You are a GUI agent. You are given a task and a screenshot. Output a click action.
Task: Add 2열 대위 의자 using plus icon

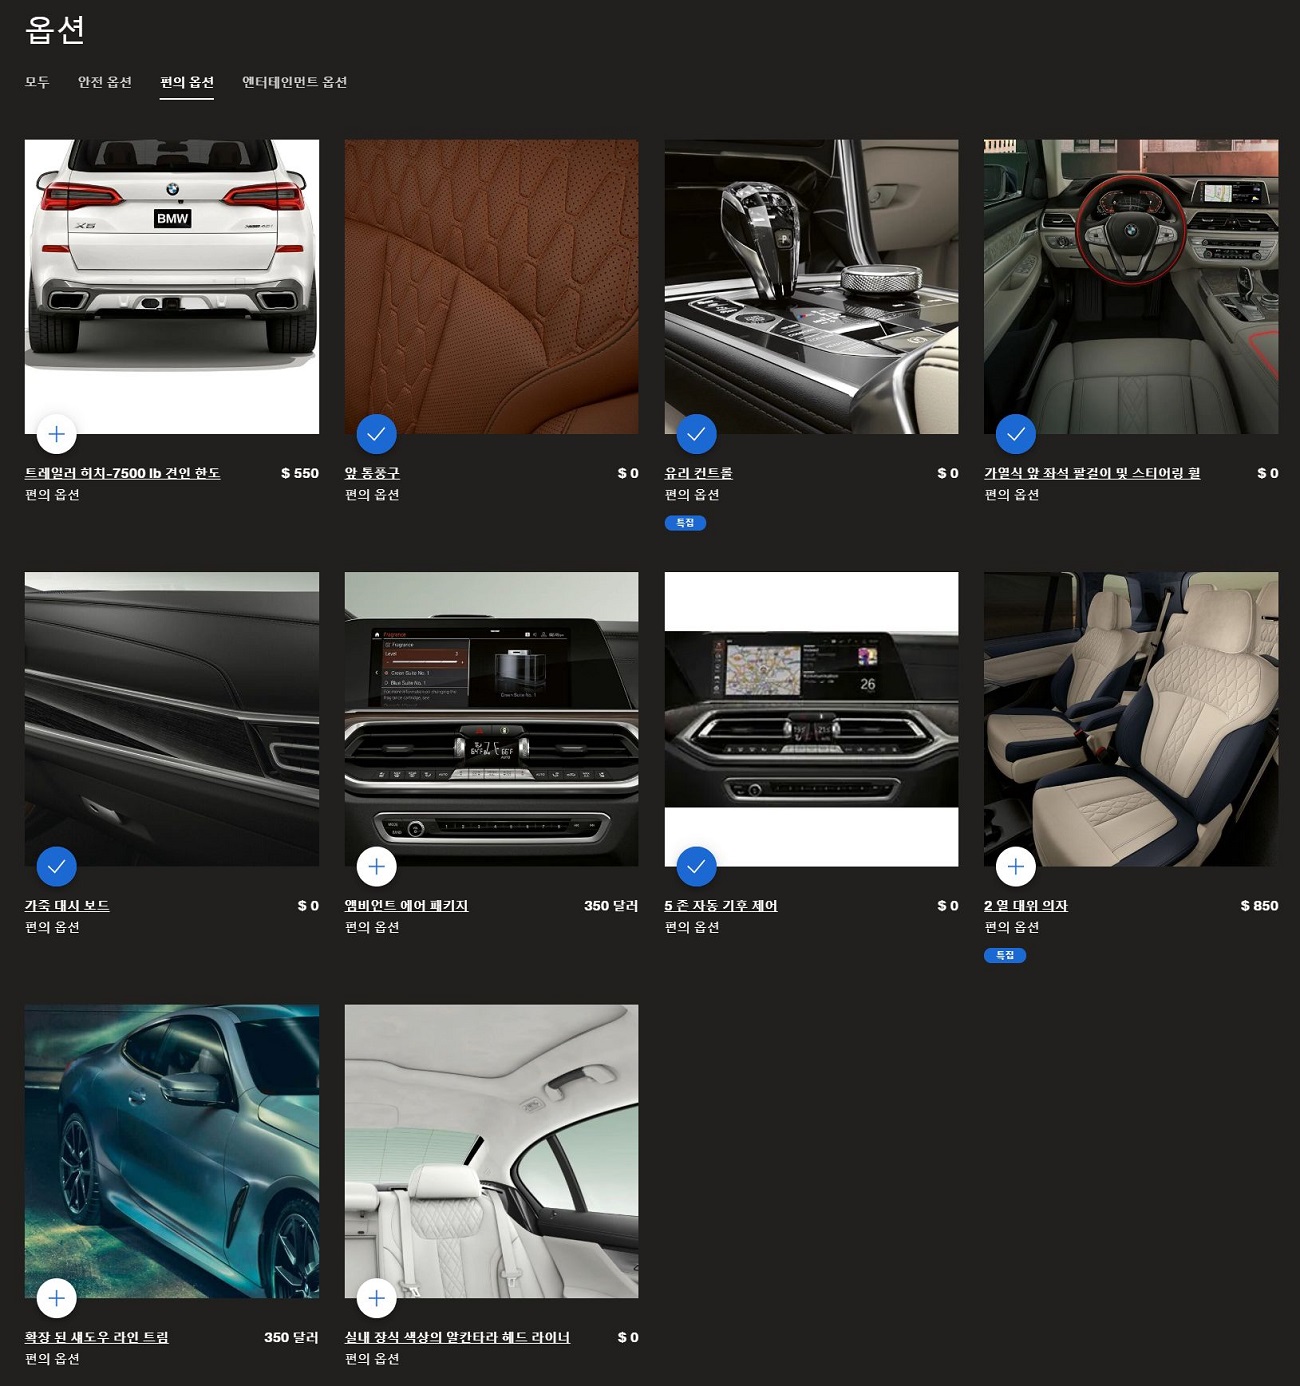[x=1015, y=866]
